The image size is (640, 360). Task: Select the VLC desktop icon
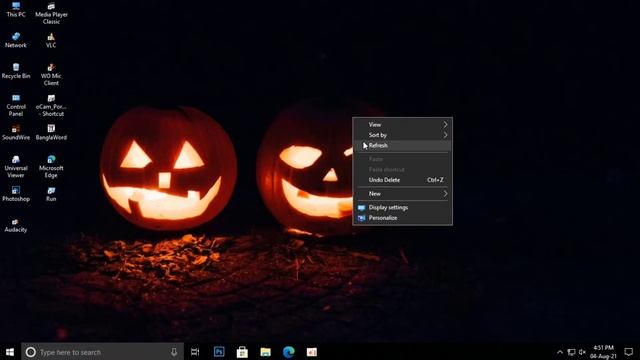[51, 40]
